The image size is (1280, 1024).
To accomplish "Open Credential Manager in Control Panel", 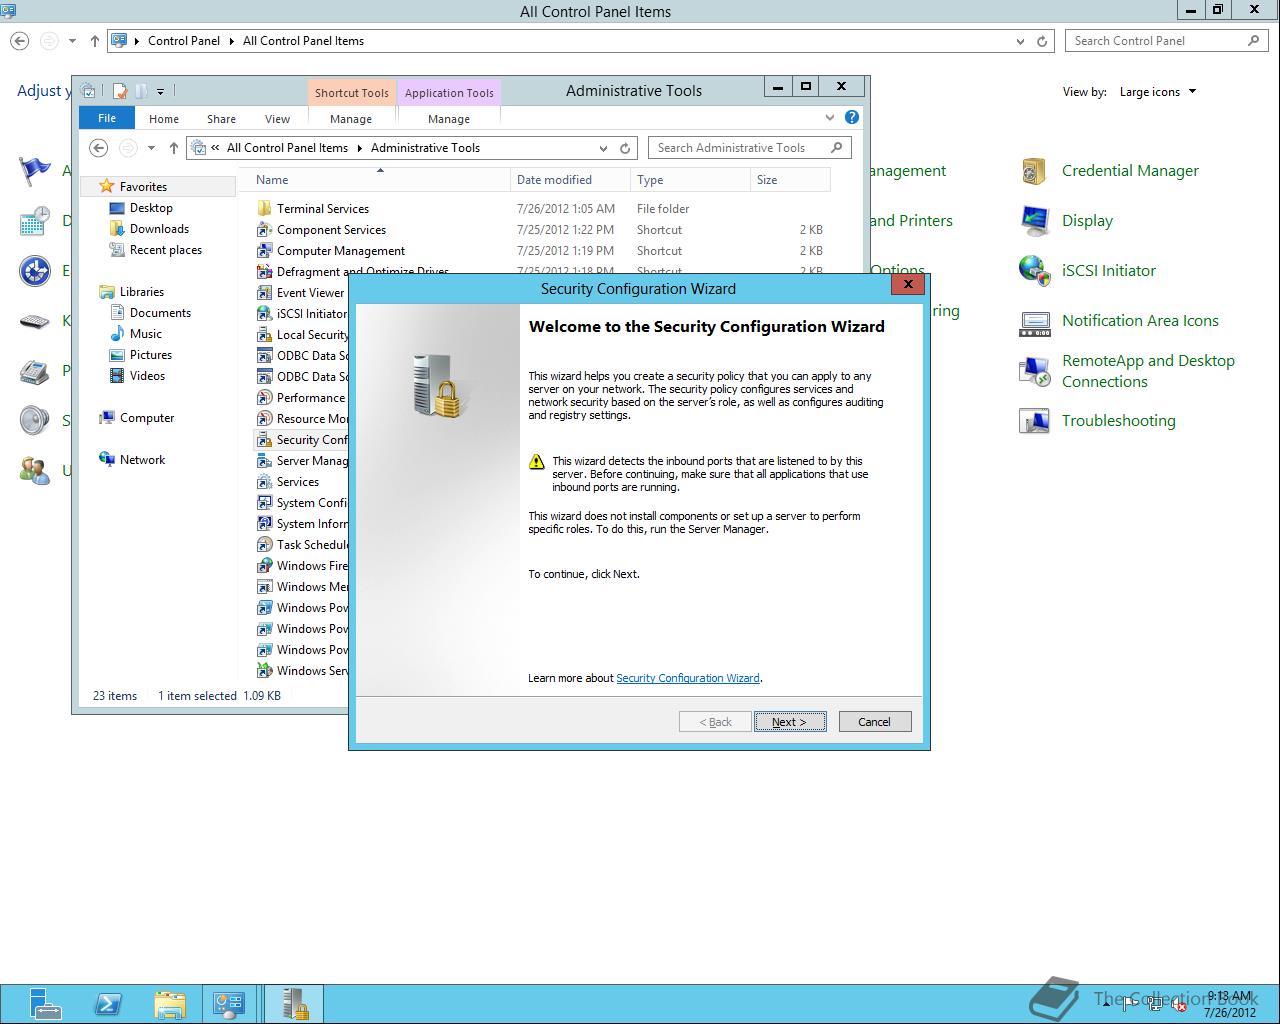I will pyautogui.click(x=1130, y=170).
